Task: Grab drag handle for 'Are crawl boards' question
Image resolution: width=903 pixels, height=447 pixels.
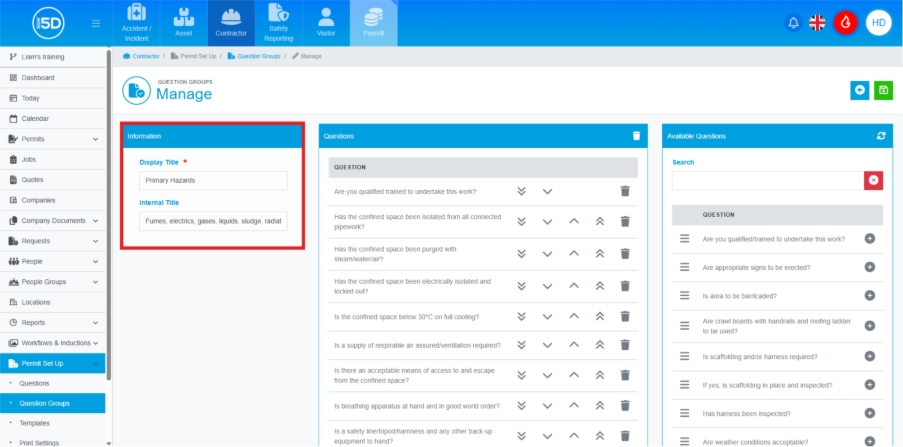Action: 684,326
